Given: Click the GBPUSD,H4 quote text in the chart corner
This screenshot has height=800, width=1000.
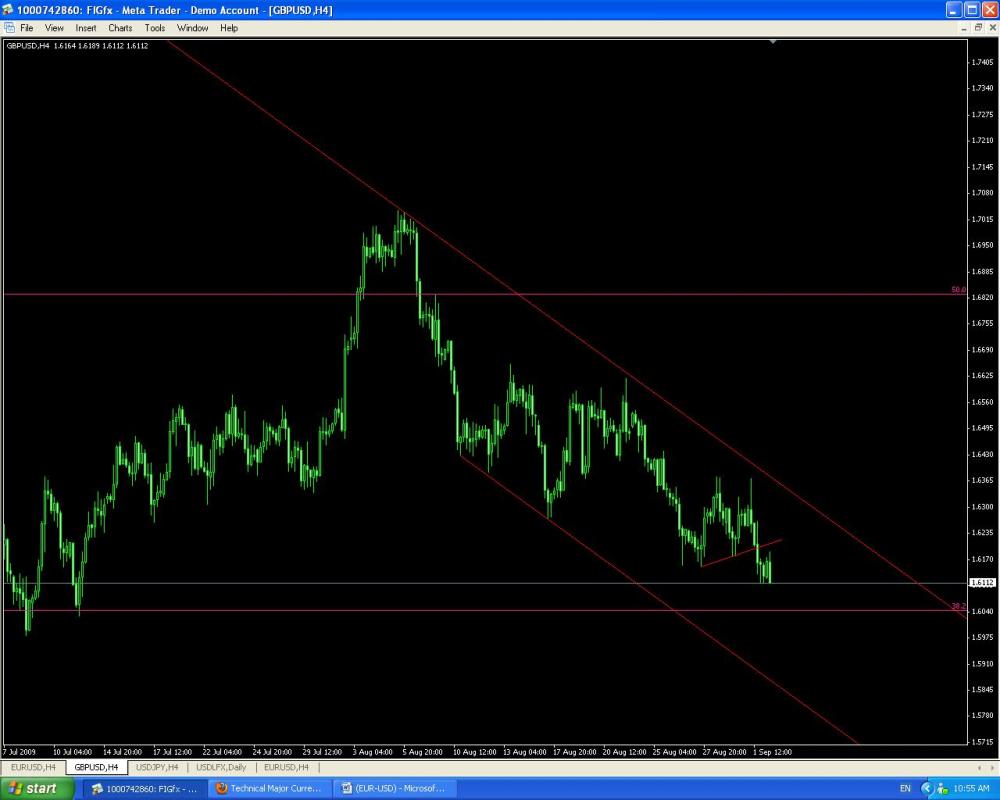Looking at the screenshot, I should point(77,46).
